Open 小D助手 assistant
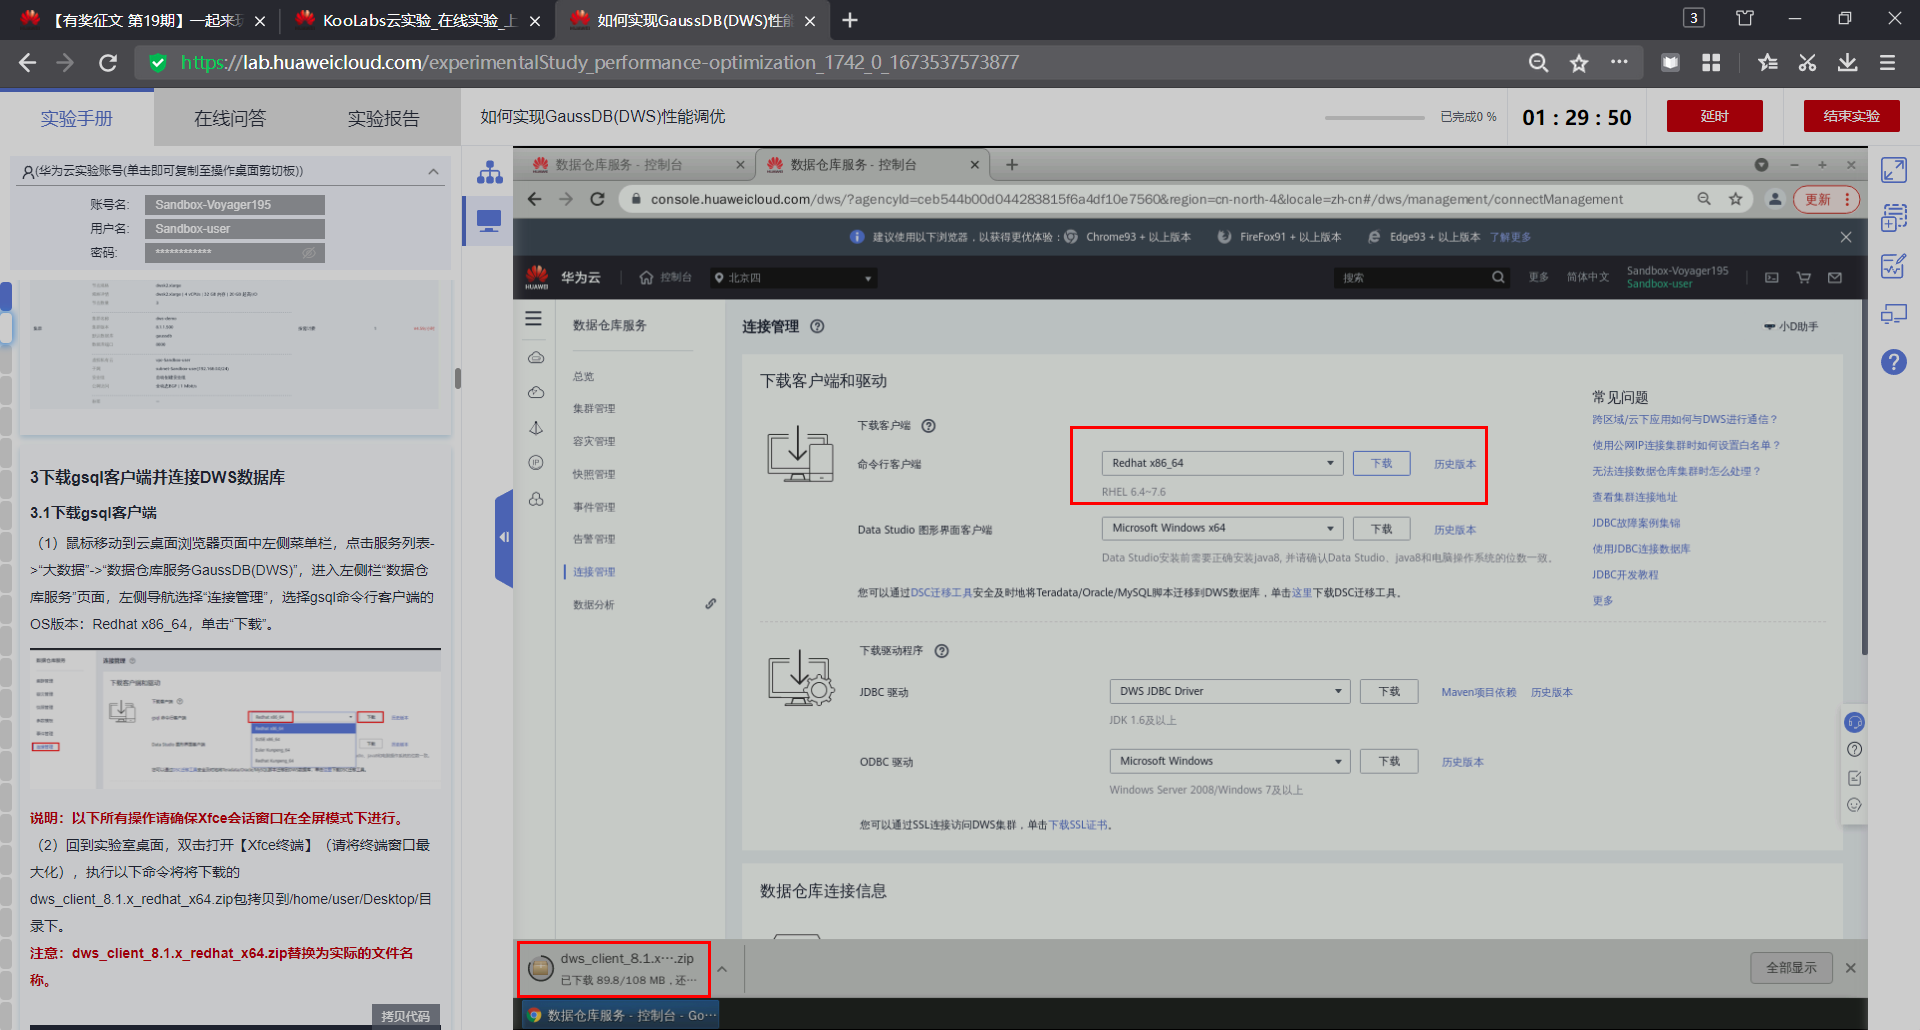Image resolution: width=1920 pixels, height=1030 pixels. (x=1791, y=327)
